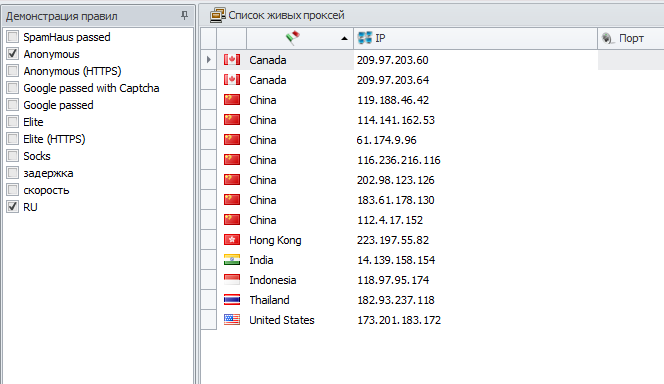Image resolution: width=664 pixels, height=384 pixels.
Task: Click China flag for 112.4.17.152
Action: (232, 220)
